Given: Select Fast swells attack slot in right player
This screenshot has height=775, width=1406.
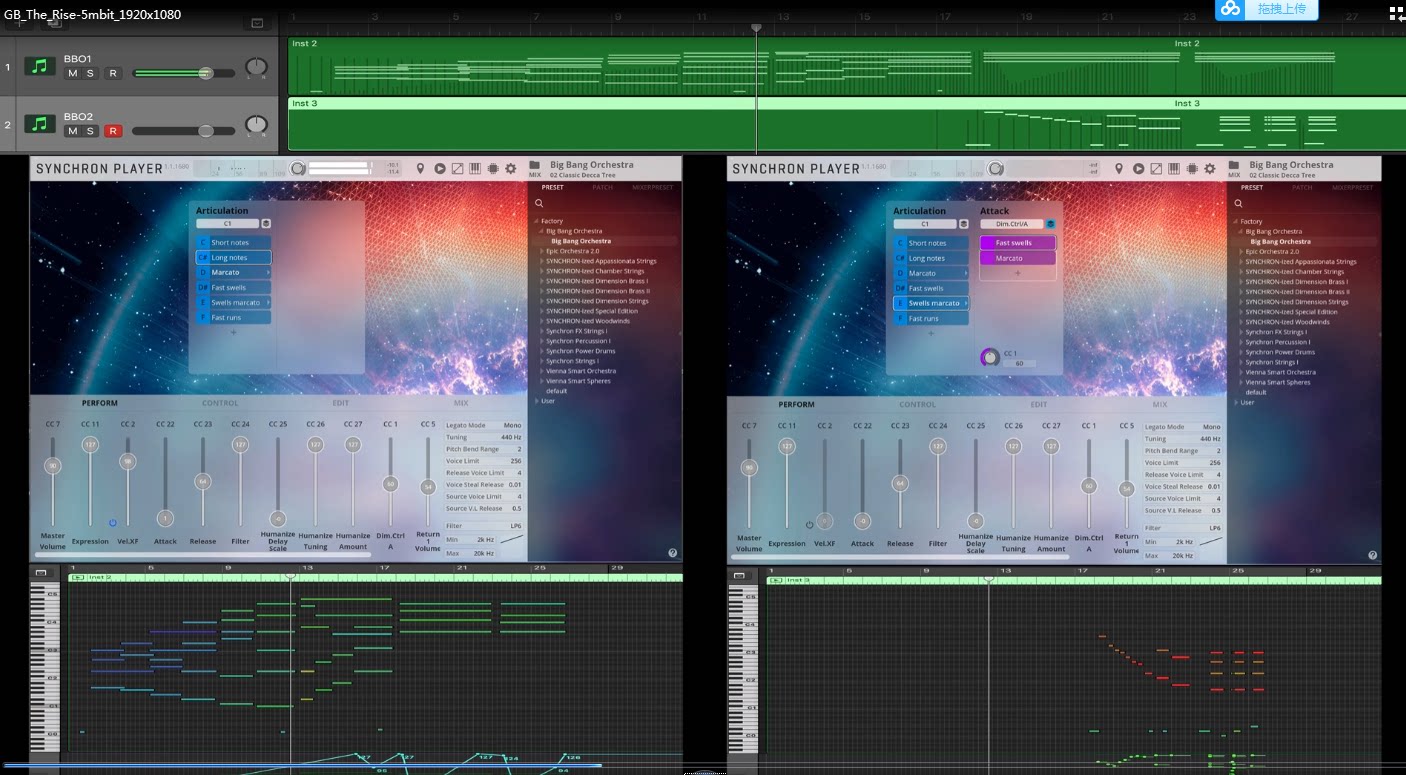Looking at the screenshot, I should click(x=1018, y=242).
